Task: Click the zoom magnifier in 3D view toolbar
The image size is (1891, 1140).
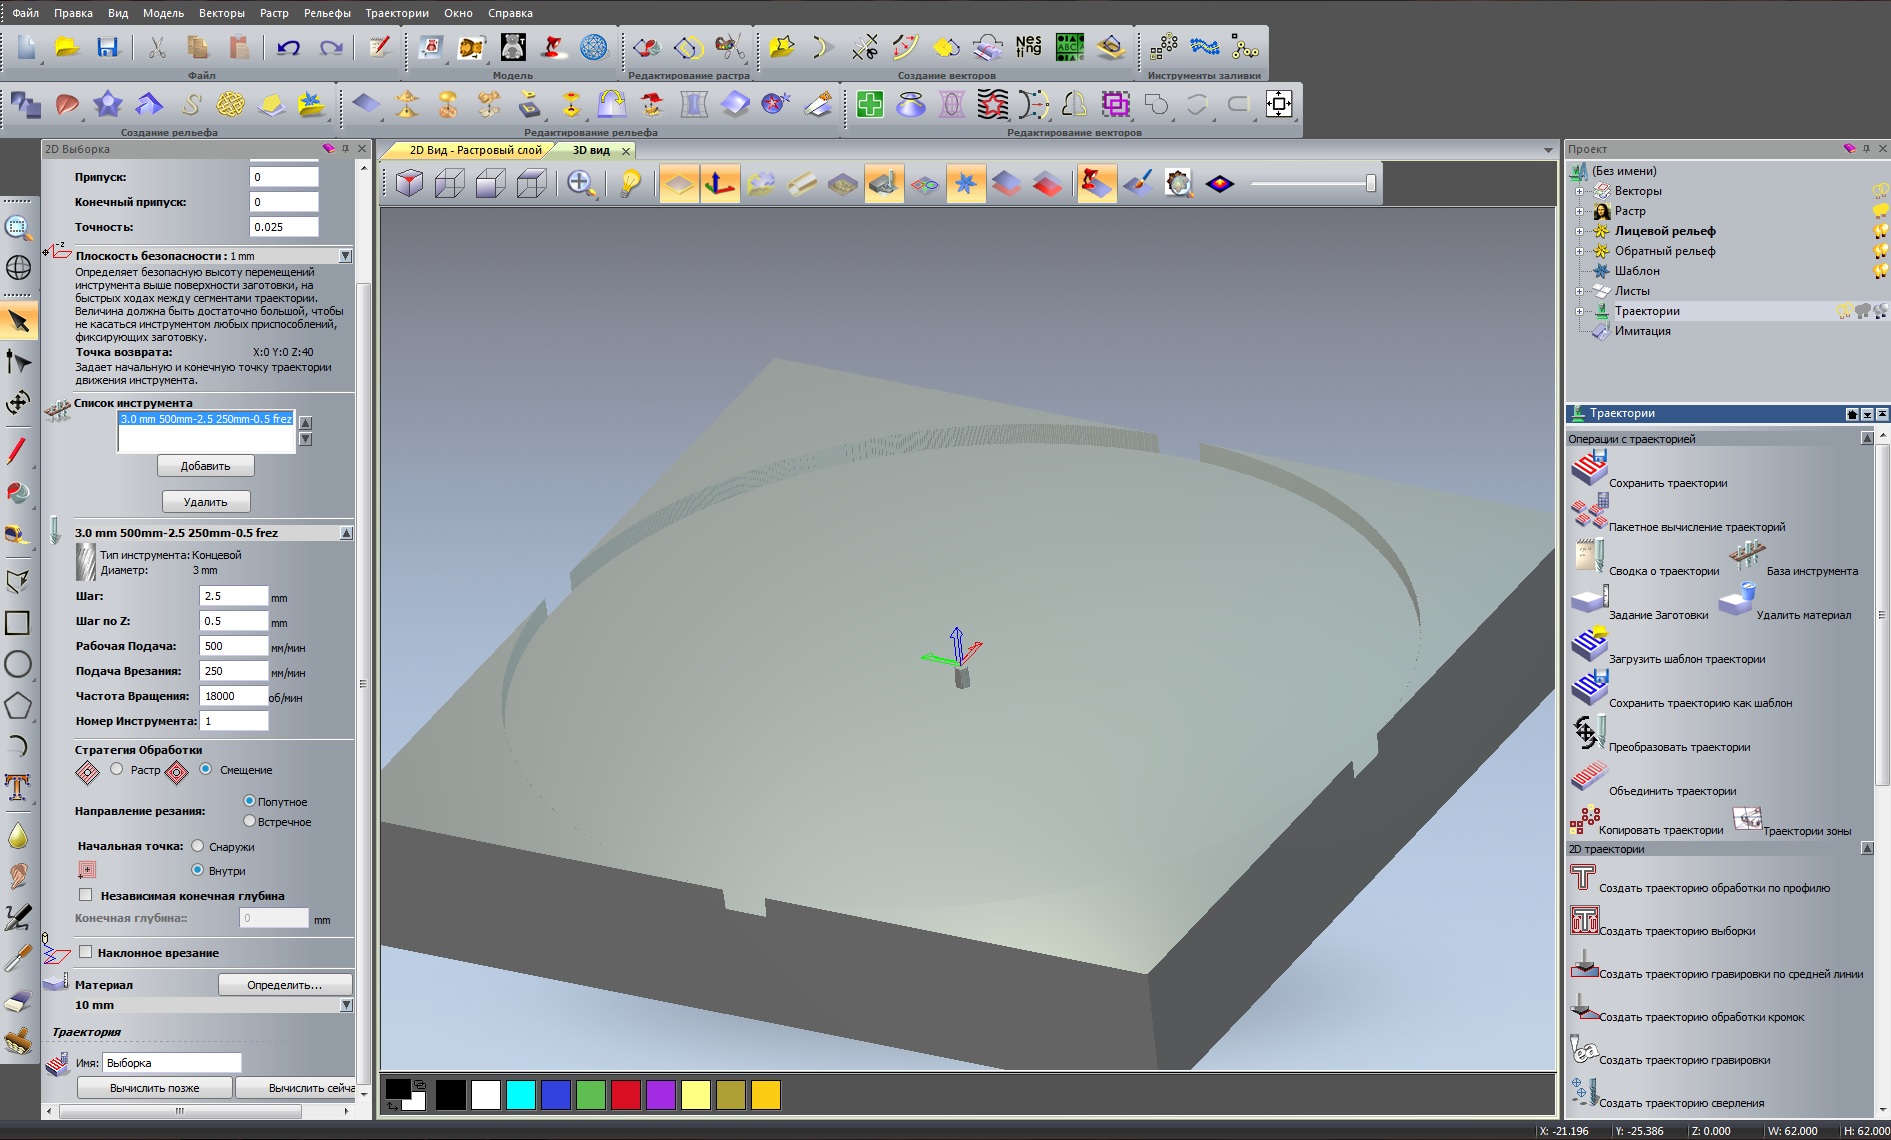Action: pyautogui.click(x=581, y=184)
